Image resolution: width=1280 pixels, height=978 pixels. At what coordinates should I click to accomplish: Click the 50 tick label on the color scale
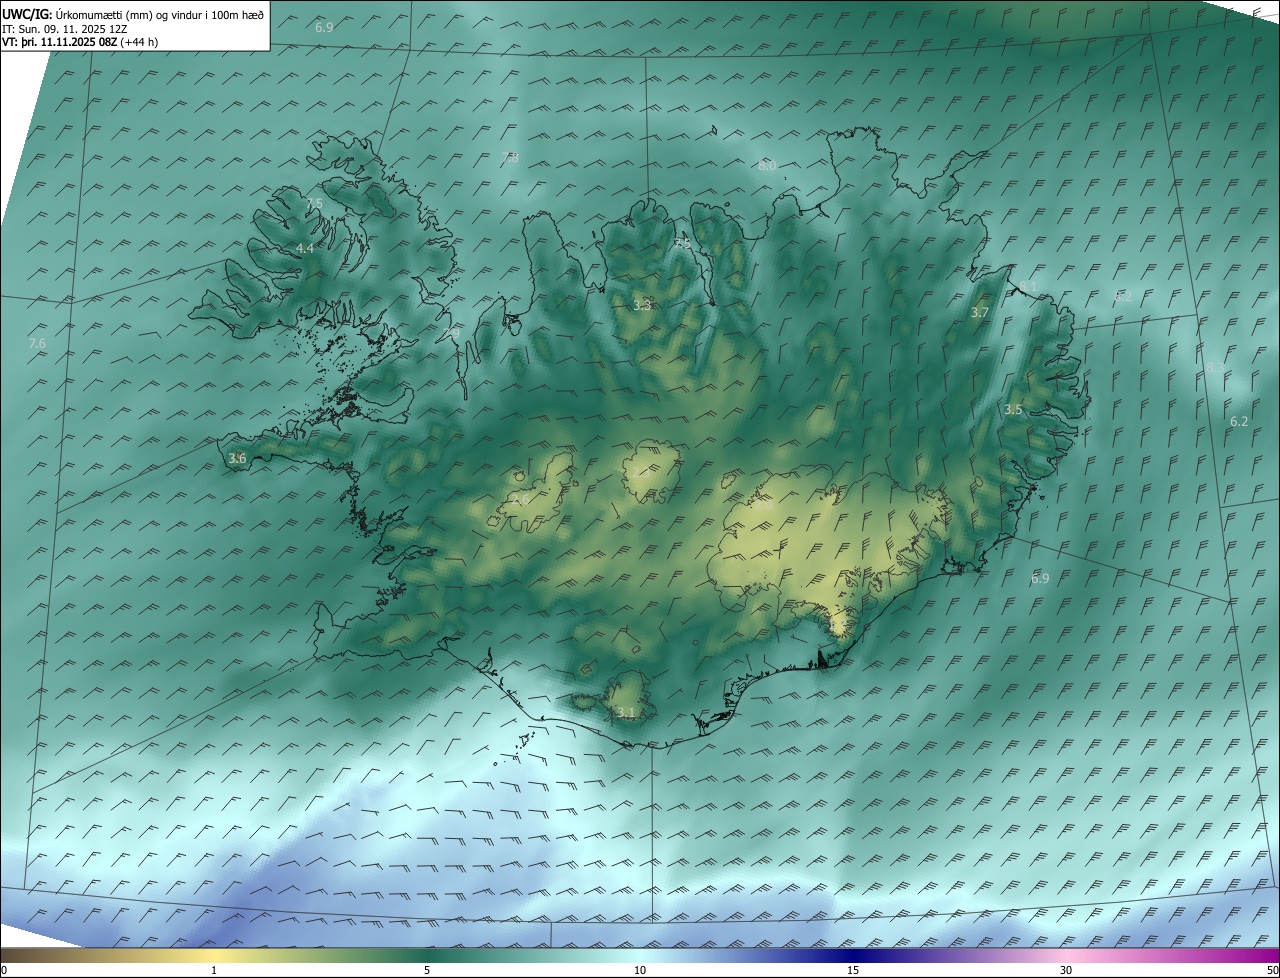pos(1272,970)
